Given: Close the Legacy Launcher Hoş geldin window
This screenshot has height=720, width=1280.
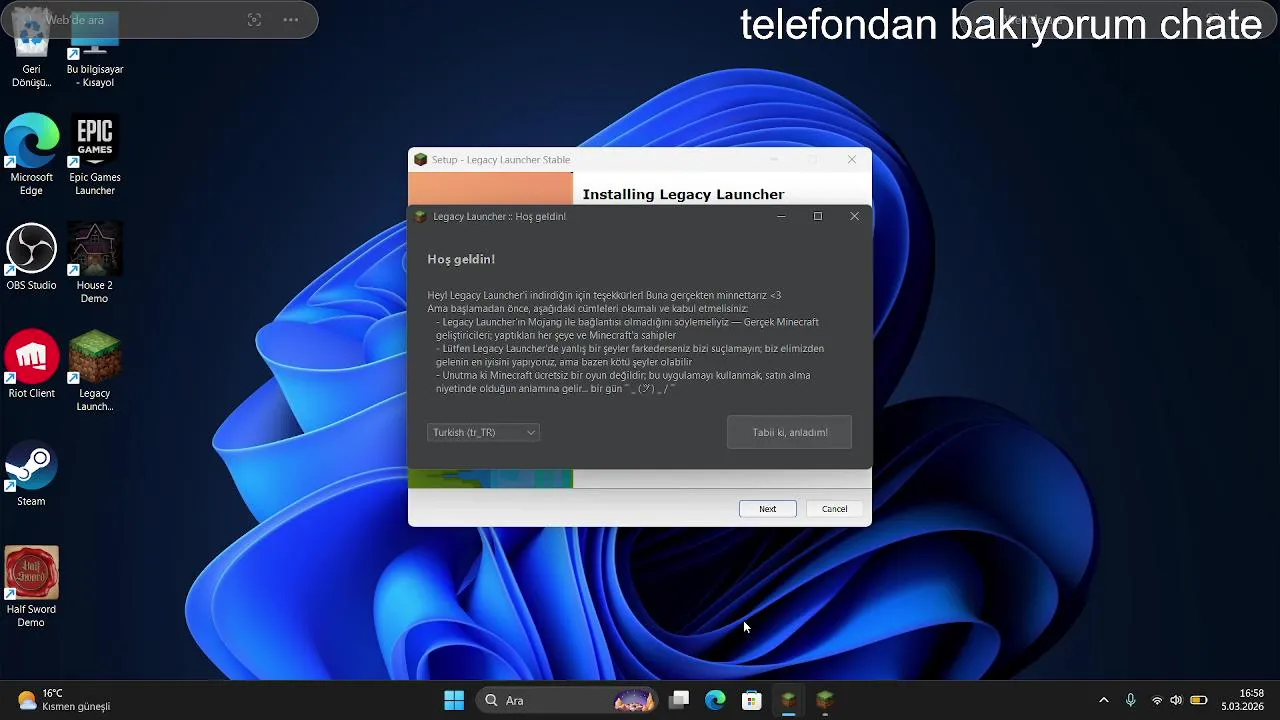Looking at the screenshot, I should 854,216.
